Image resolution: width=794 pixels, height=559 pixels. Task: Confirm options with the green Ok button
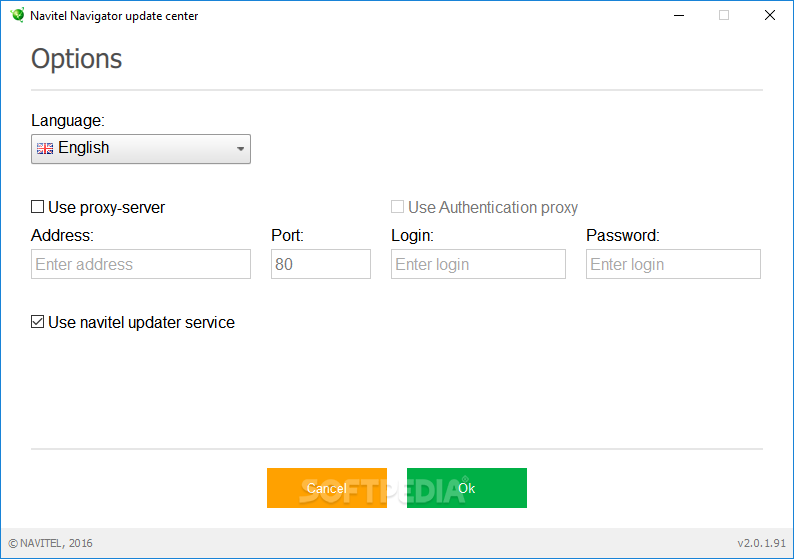point(467,488)
